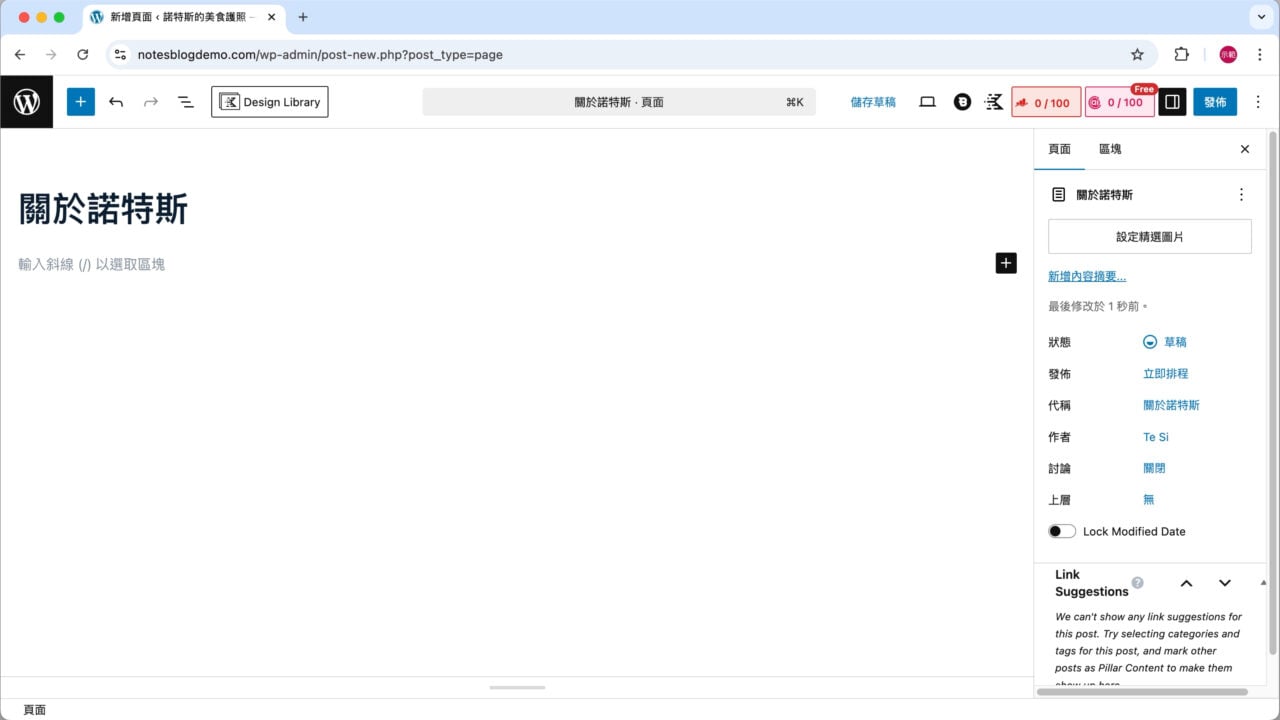Open the 草稿 status dropdown
1280x720 pixels.
1165,342
